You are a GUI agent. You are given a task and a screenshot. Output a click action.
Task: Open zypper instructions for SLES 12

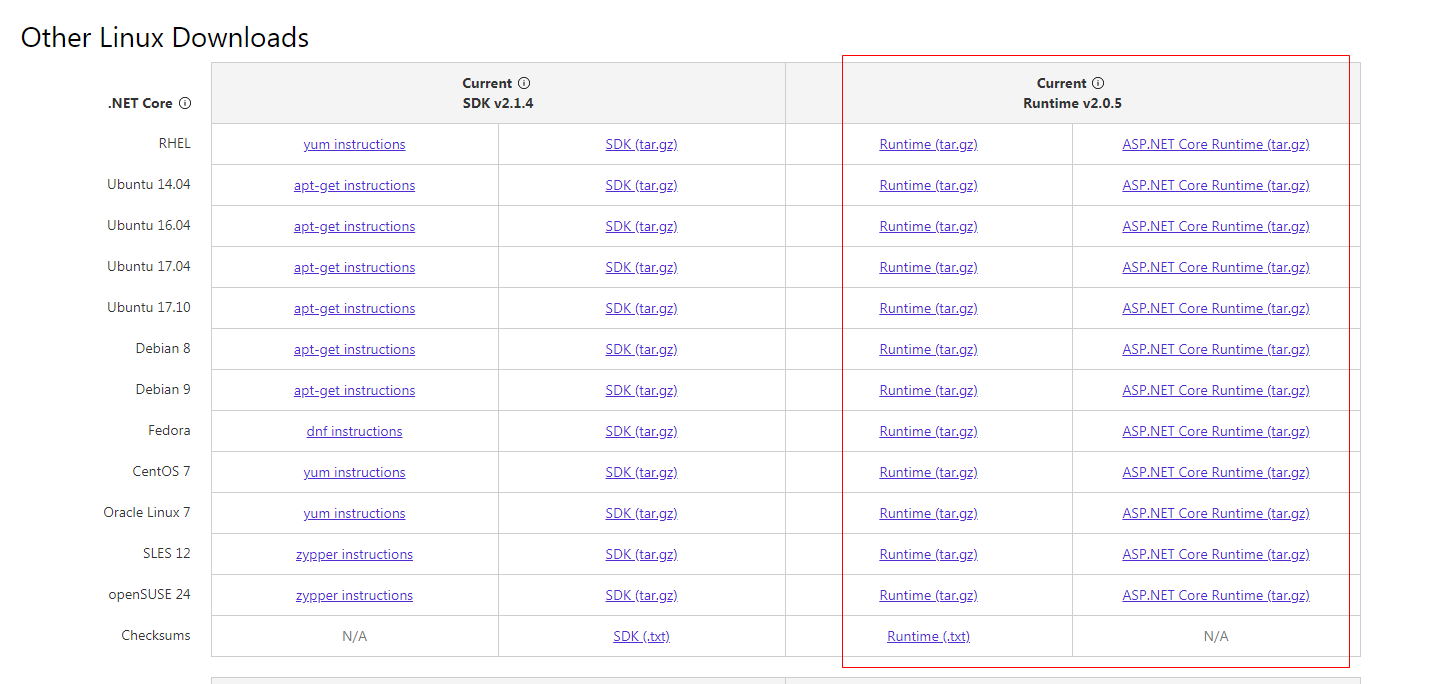[355, 554]
